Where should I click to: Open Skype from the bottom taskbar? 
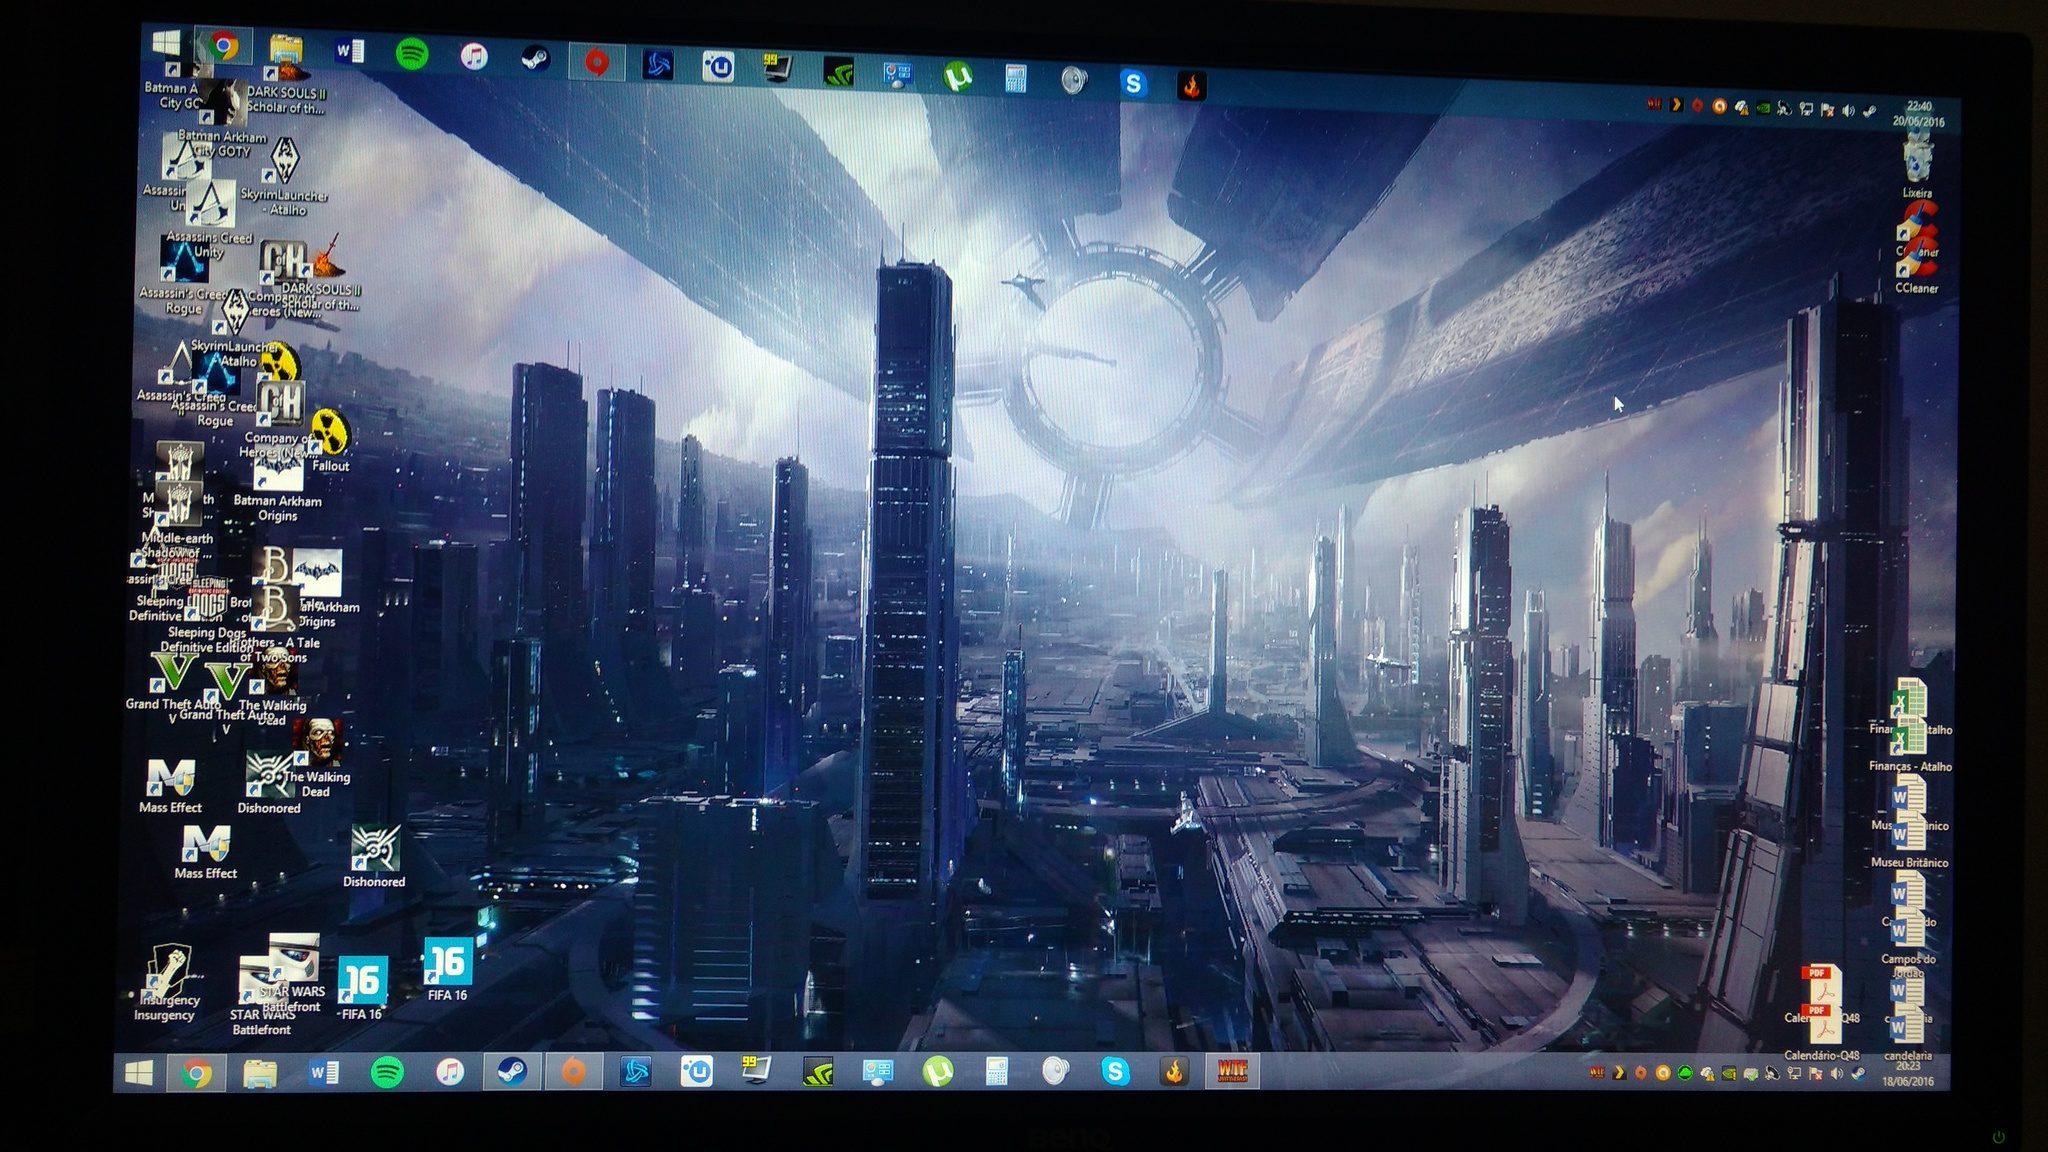point(1115,1072)
